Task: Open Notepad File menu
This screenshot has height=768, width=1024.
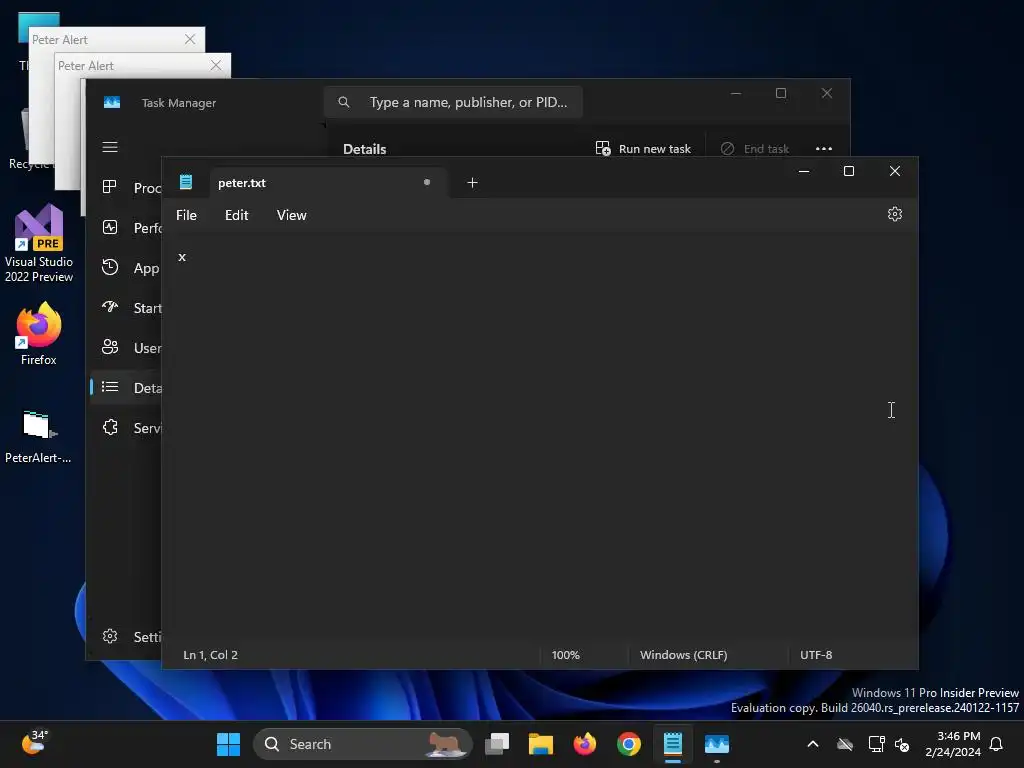Action: pyautogui.click(x=186, y=215)
